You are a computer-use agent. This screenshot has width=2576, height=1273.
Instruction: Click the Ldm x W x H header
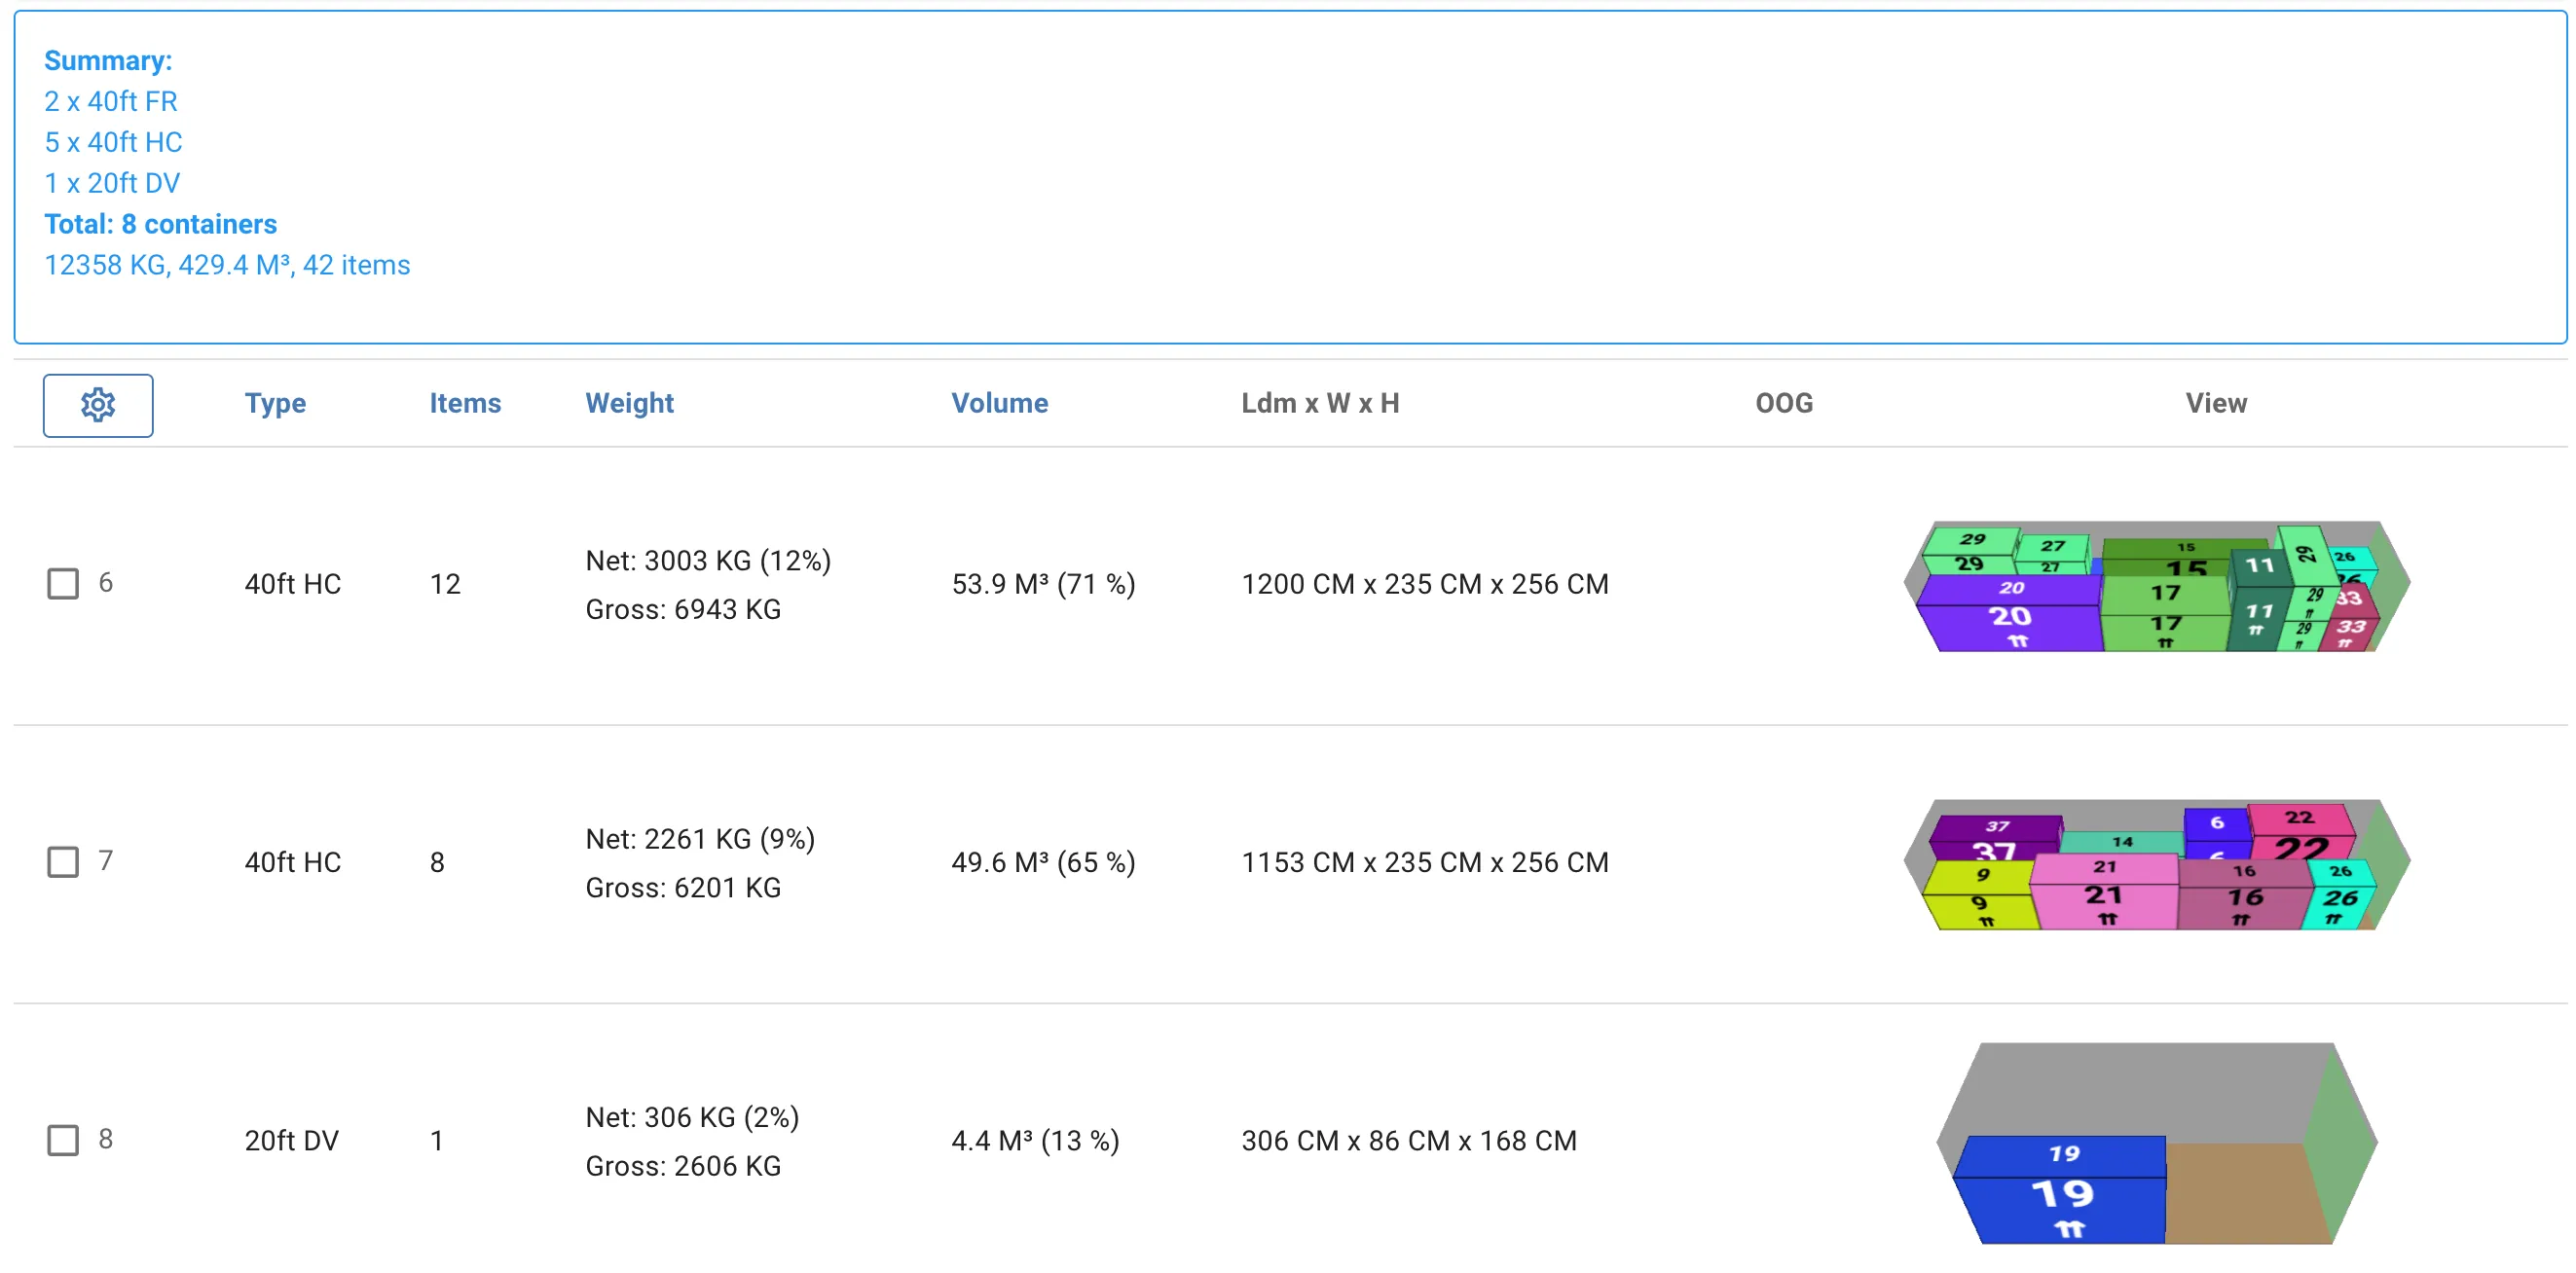(1320, 403)
